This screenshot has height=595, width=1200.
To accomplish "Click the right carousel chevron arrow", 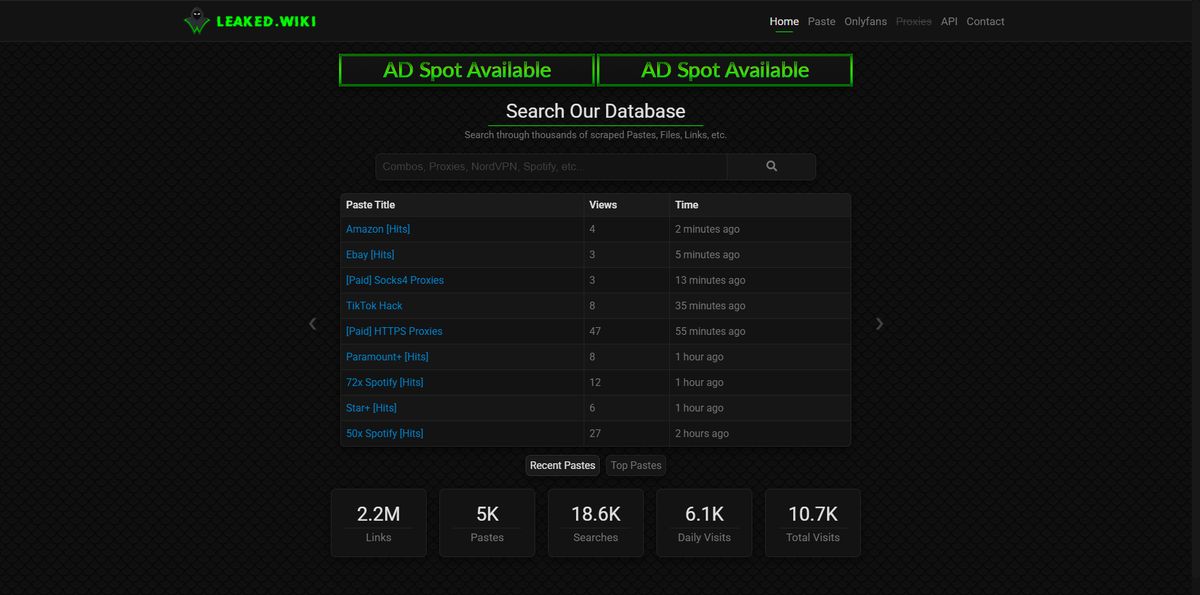I will [x=879, y=324].
